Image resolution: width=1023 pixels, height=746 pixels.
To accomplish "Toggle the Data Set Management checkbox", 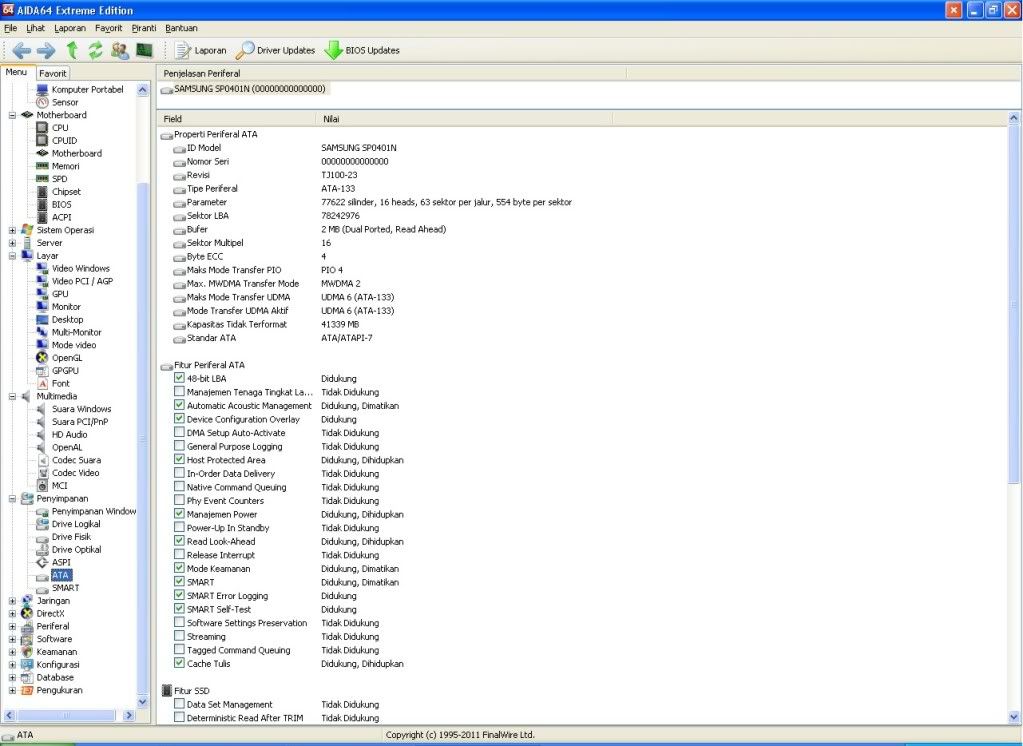I will pos(179,704).
